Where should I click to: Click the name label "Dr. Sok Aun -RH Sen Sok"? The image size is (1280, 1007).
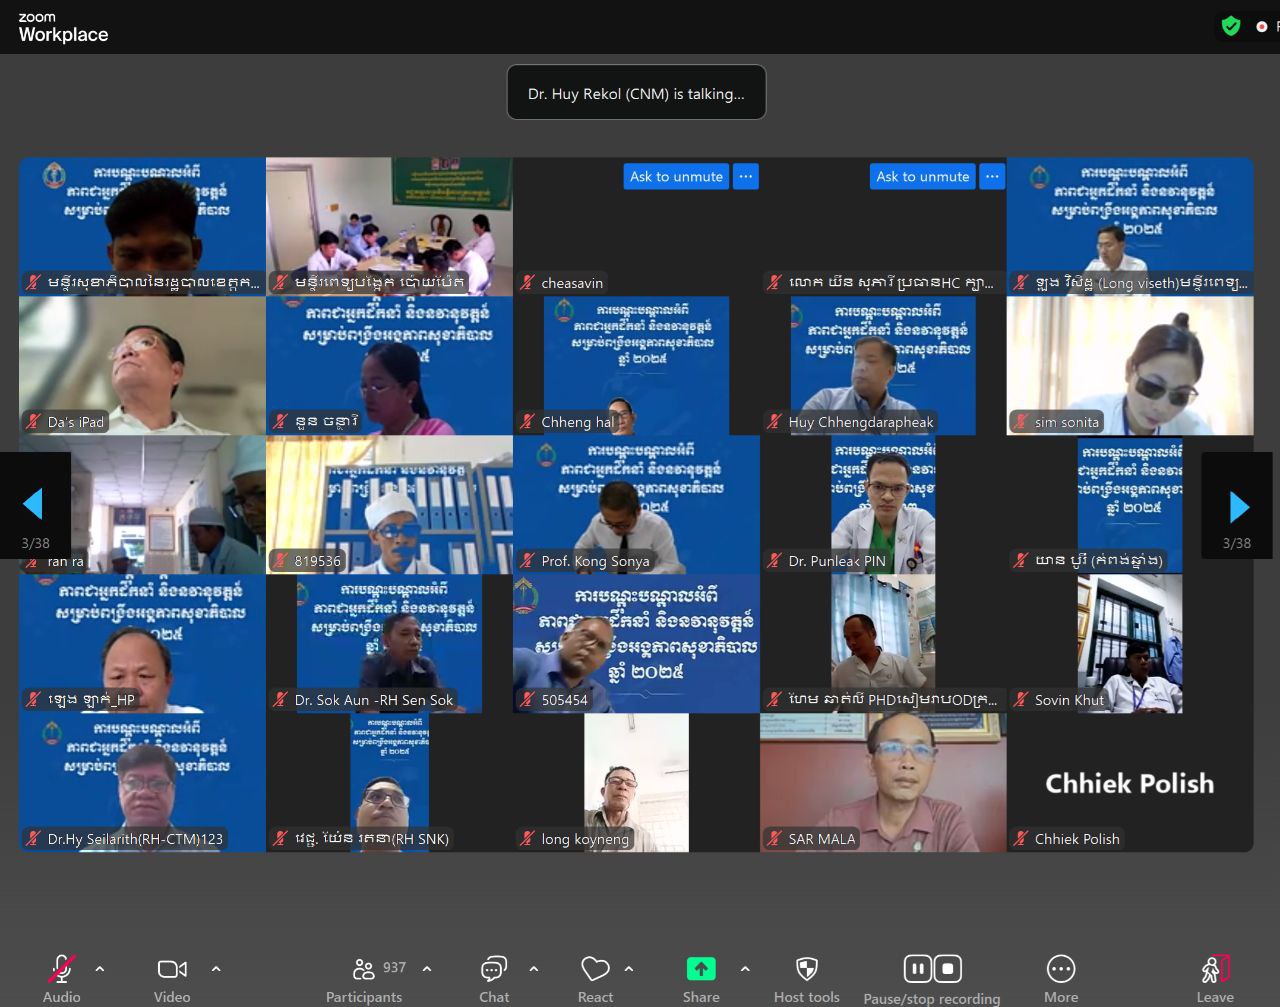coord(374,700)
